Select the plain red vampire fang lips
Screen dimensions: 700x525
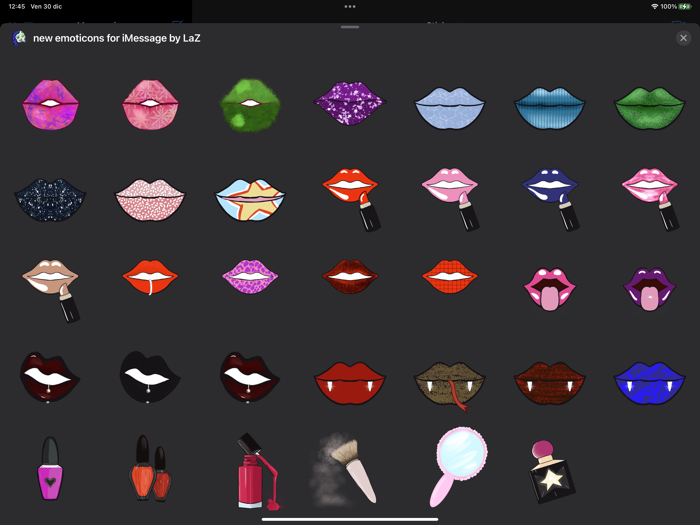pyautogui.click(x=350, y=383)
